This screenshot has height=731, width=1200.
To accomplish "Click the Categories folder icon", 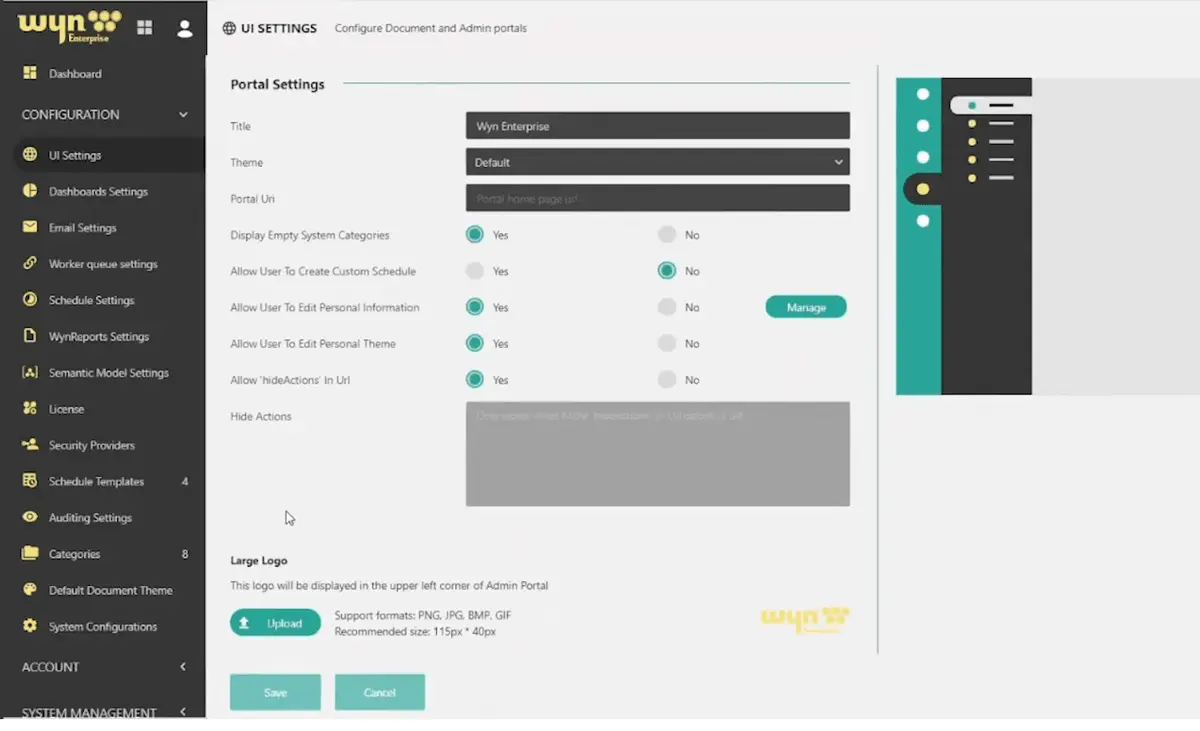I will (x=30, y=554).
